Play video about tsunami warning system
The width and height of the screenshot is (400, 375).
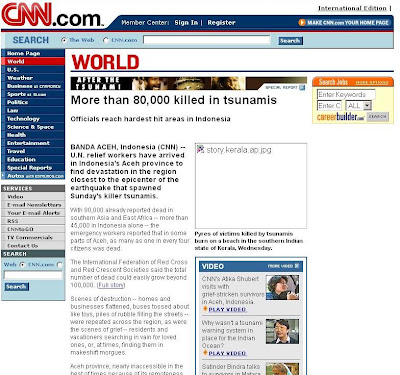tap(227, 353)
